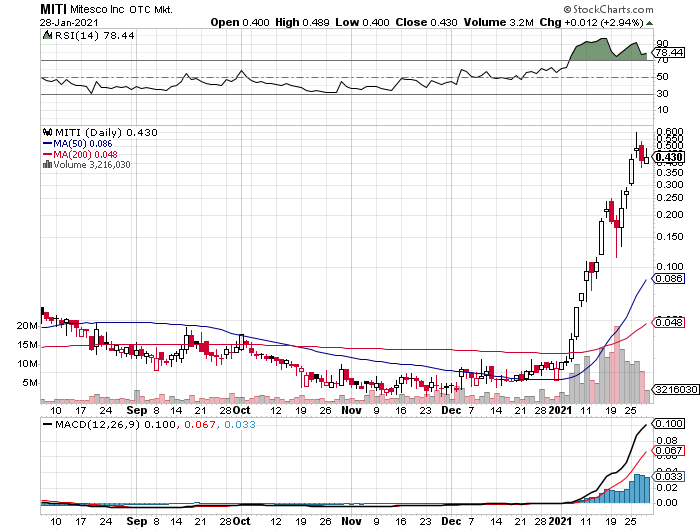Click the candlestick icon beside MITI (Daily)
This screenshot has width=700, height=530.
tap(47, 132)
